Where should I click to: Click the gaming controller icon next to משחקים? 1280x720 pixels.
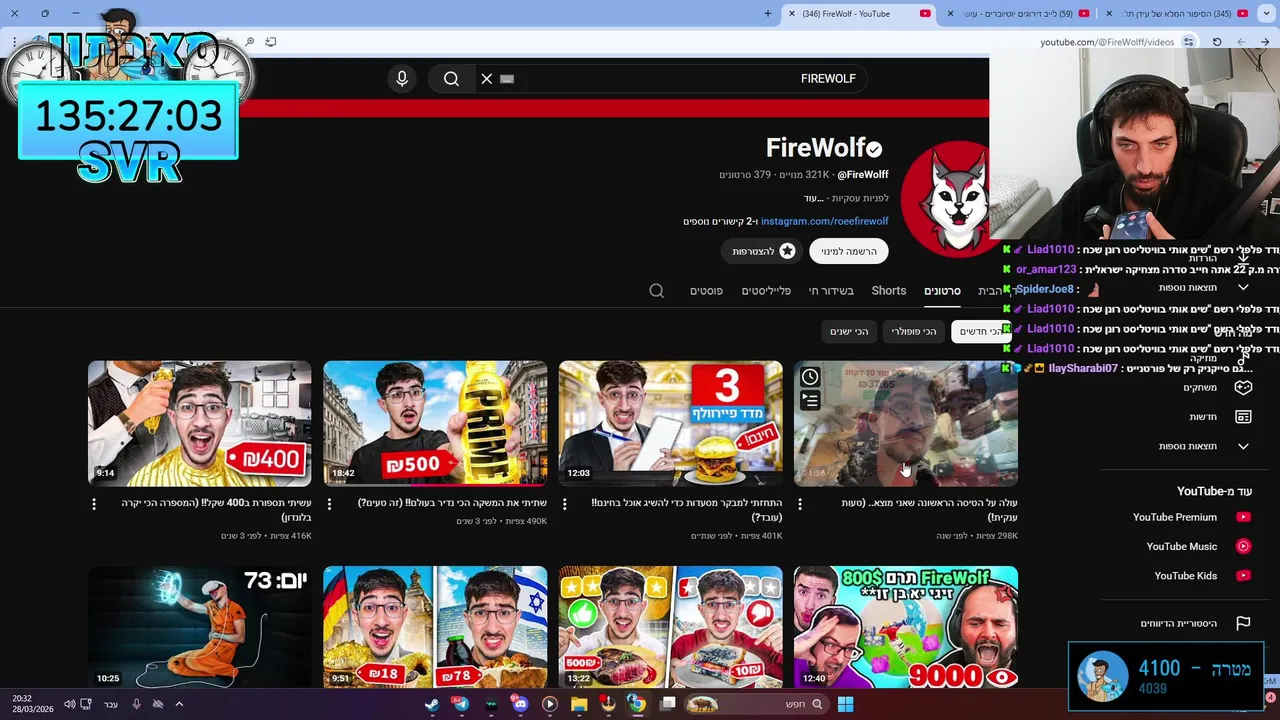[1243, 387]
